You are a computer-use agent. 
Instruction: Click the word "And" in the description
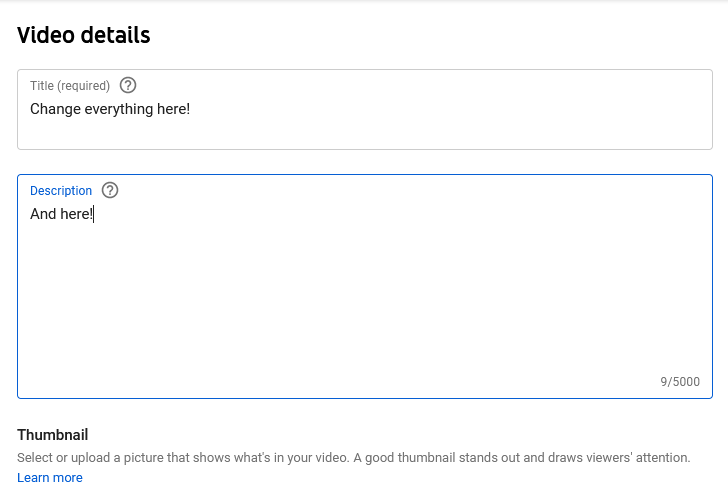tap(43, 214)
